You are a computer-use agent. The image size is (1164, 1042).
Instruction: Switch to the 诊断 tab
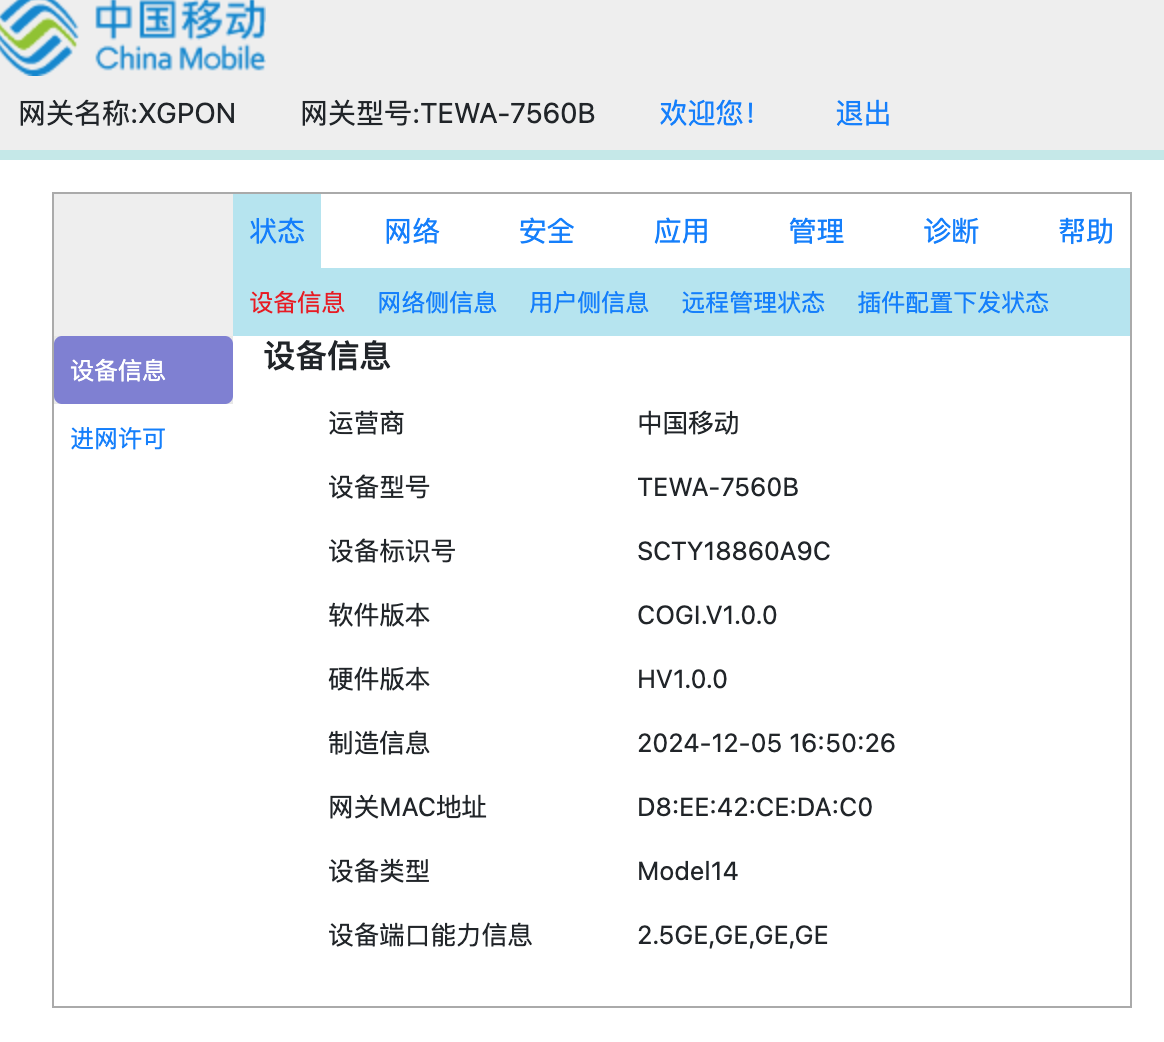click(x=950, y=231)
